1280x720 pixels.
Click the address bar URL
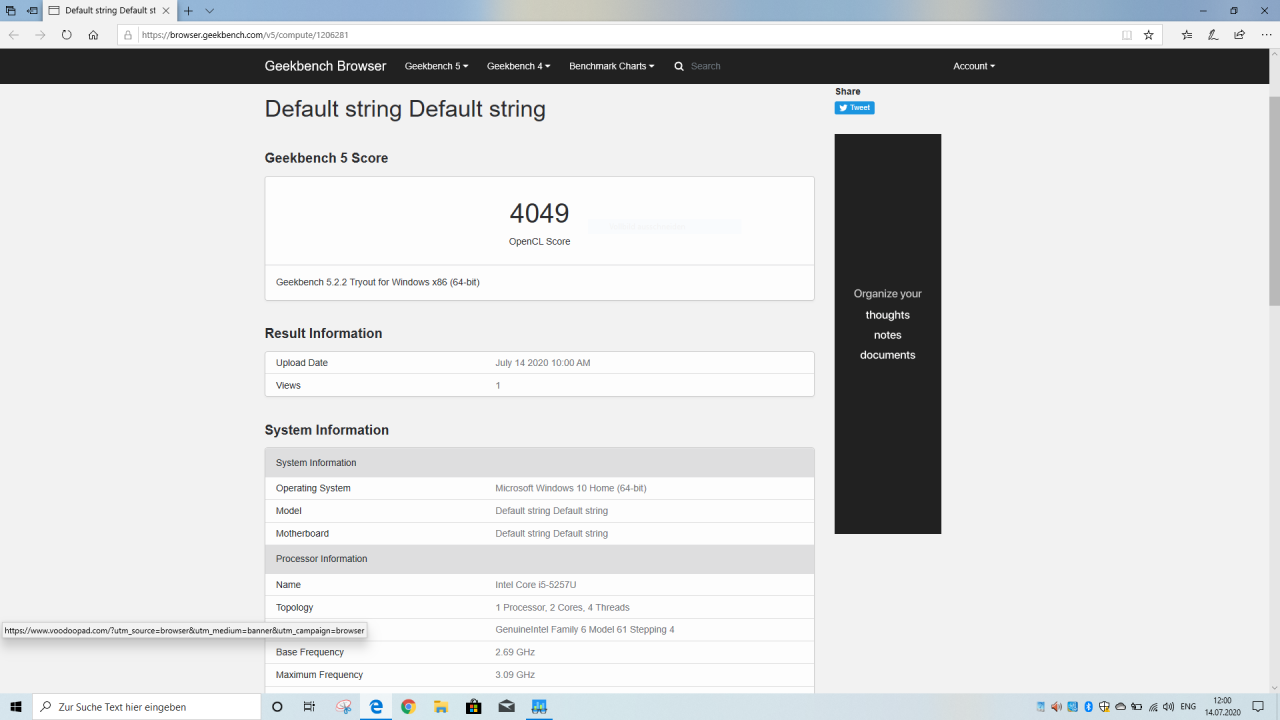point(245,34)
